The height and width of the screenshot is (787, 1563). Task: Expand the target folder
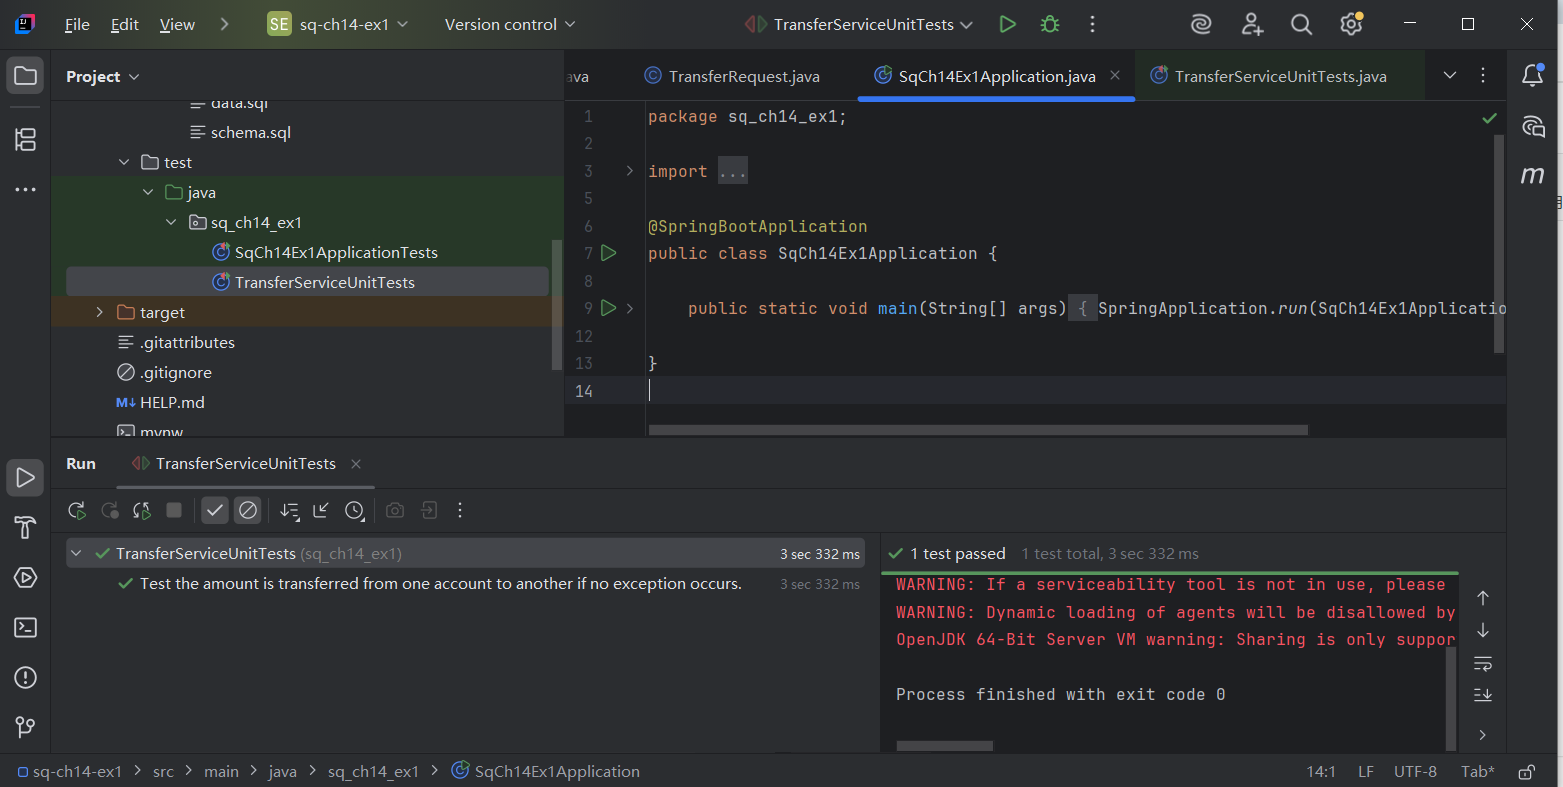click(99, 312)
